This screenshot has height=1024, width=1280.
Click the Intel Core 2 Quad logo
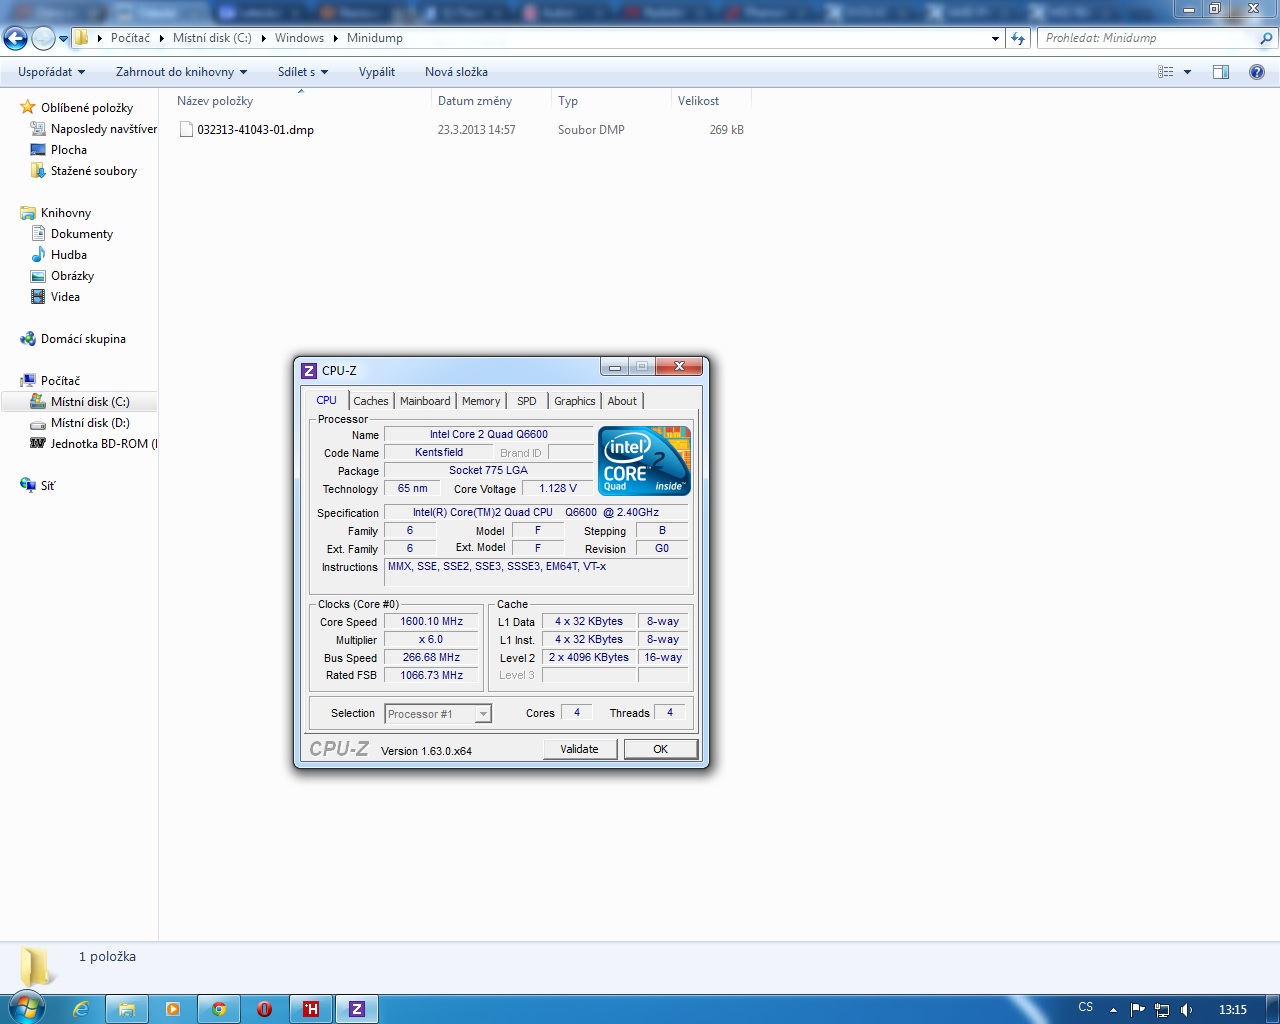[x=645, y=461]
